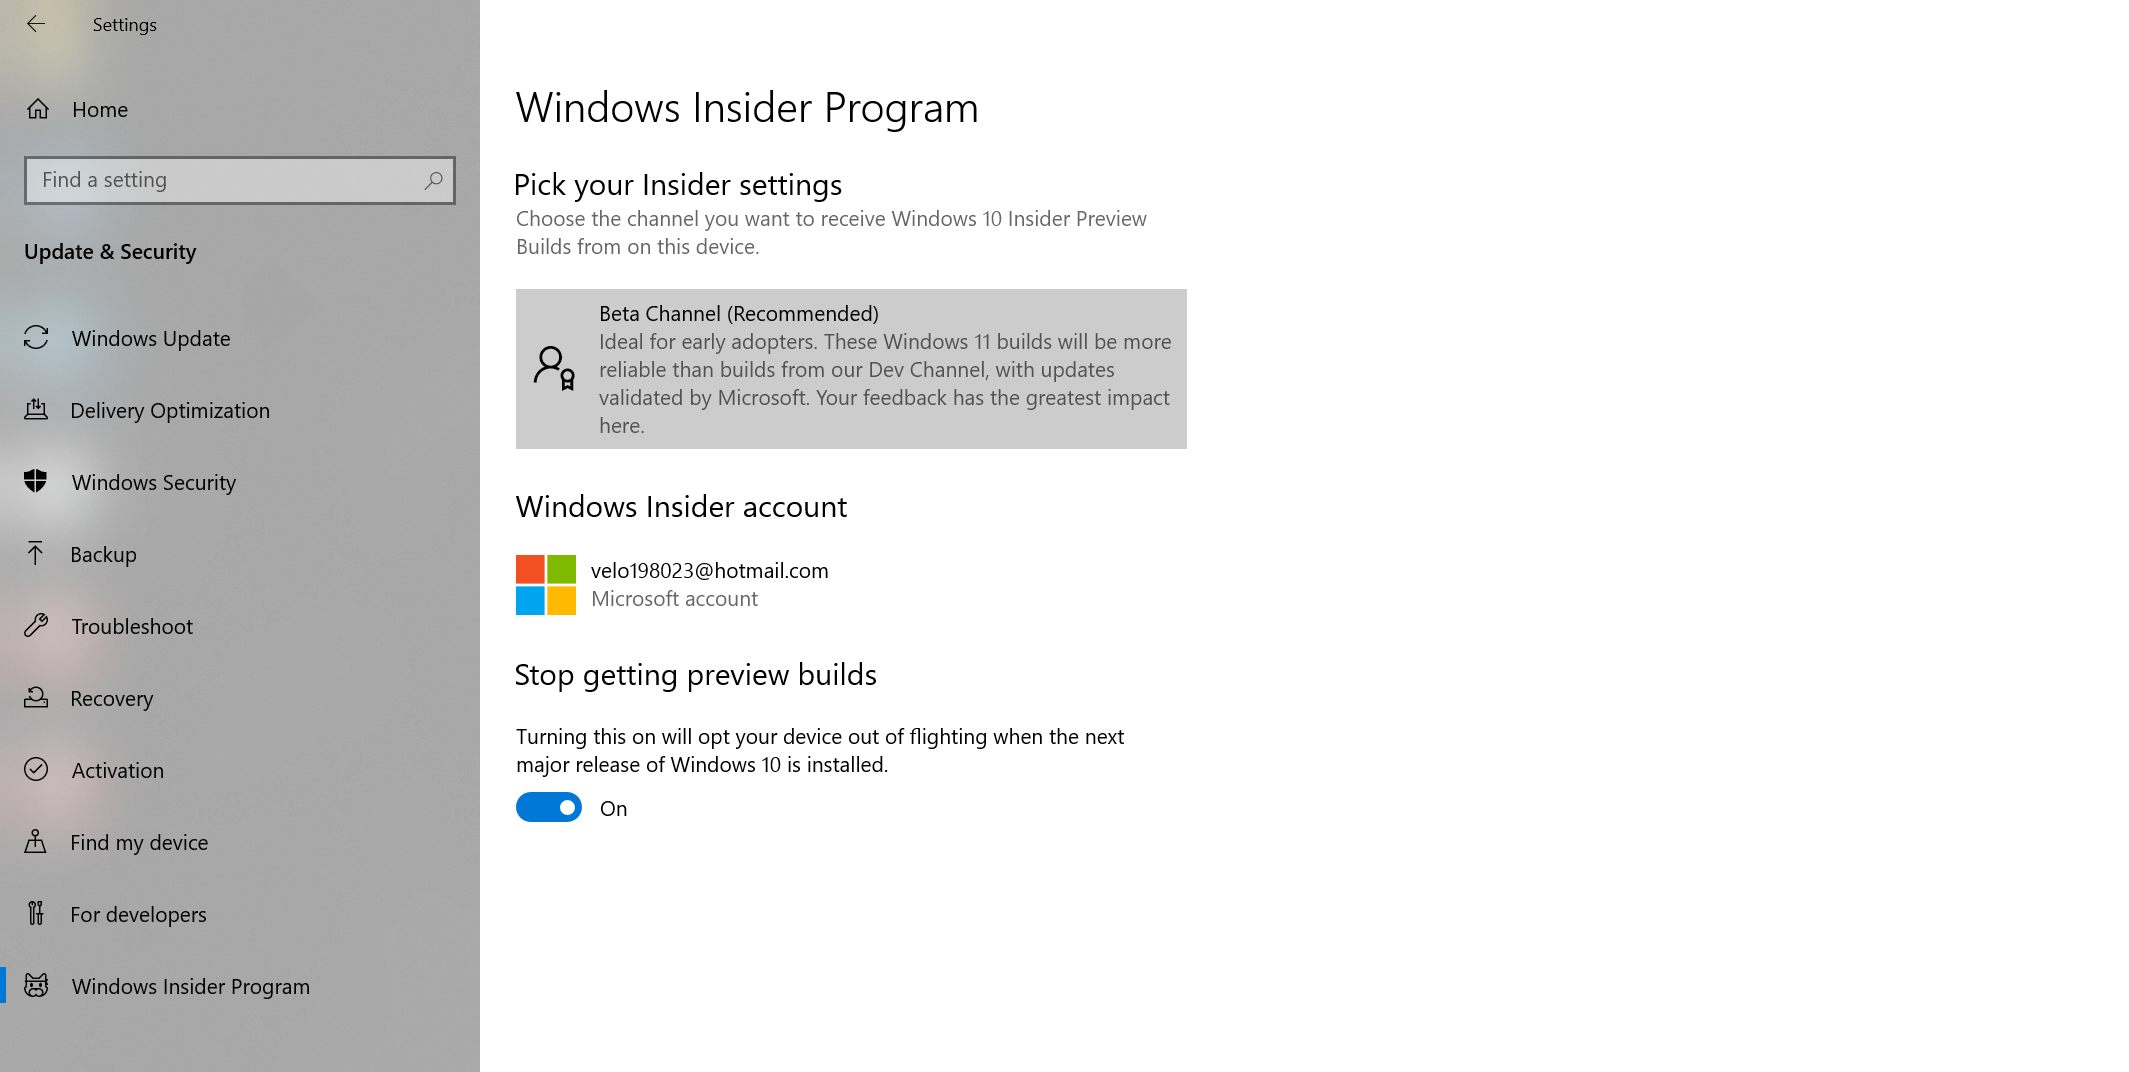
Task: Click the search magnifier icon
Action: 433,180
